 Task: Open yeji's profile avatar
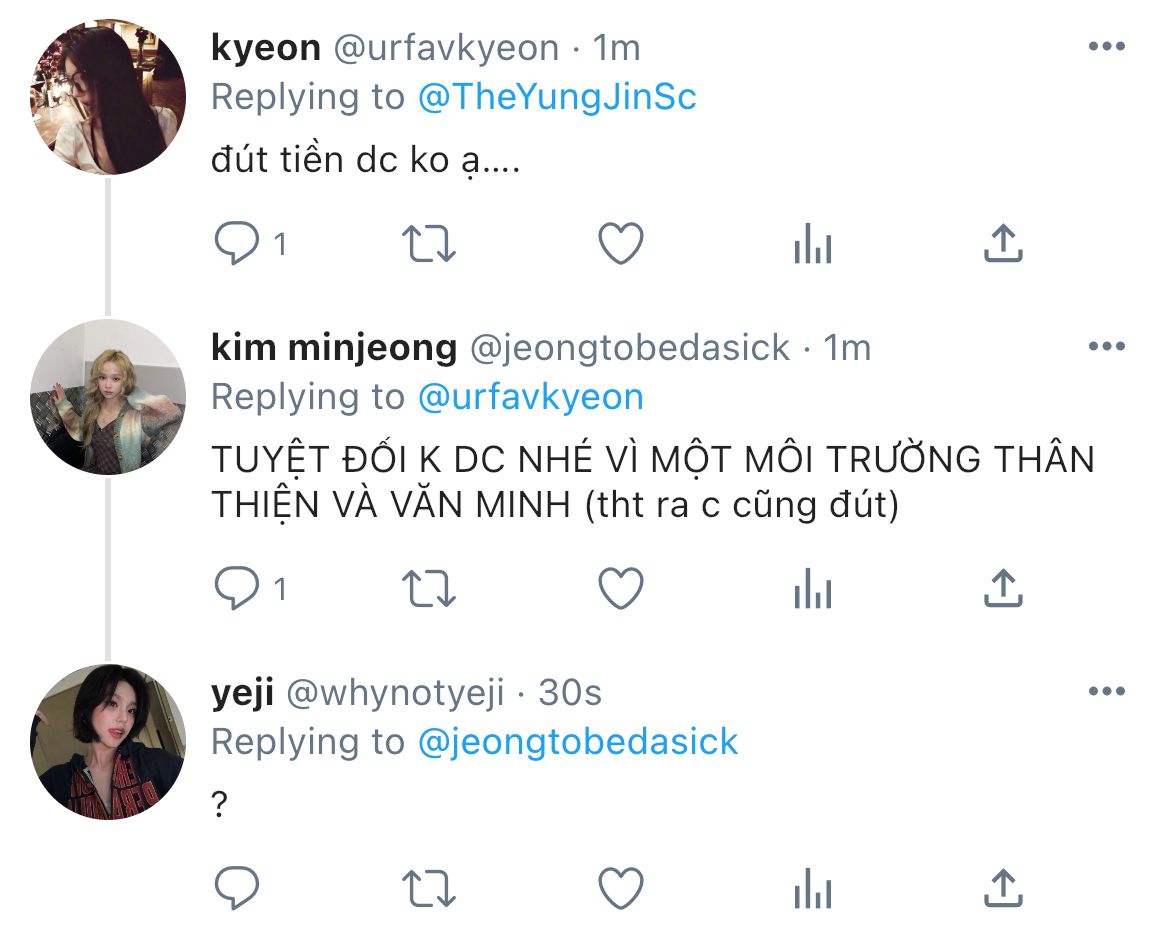pos(107,742)
